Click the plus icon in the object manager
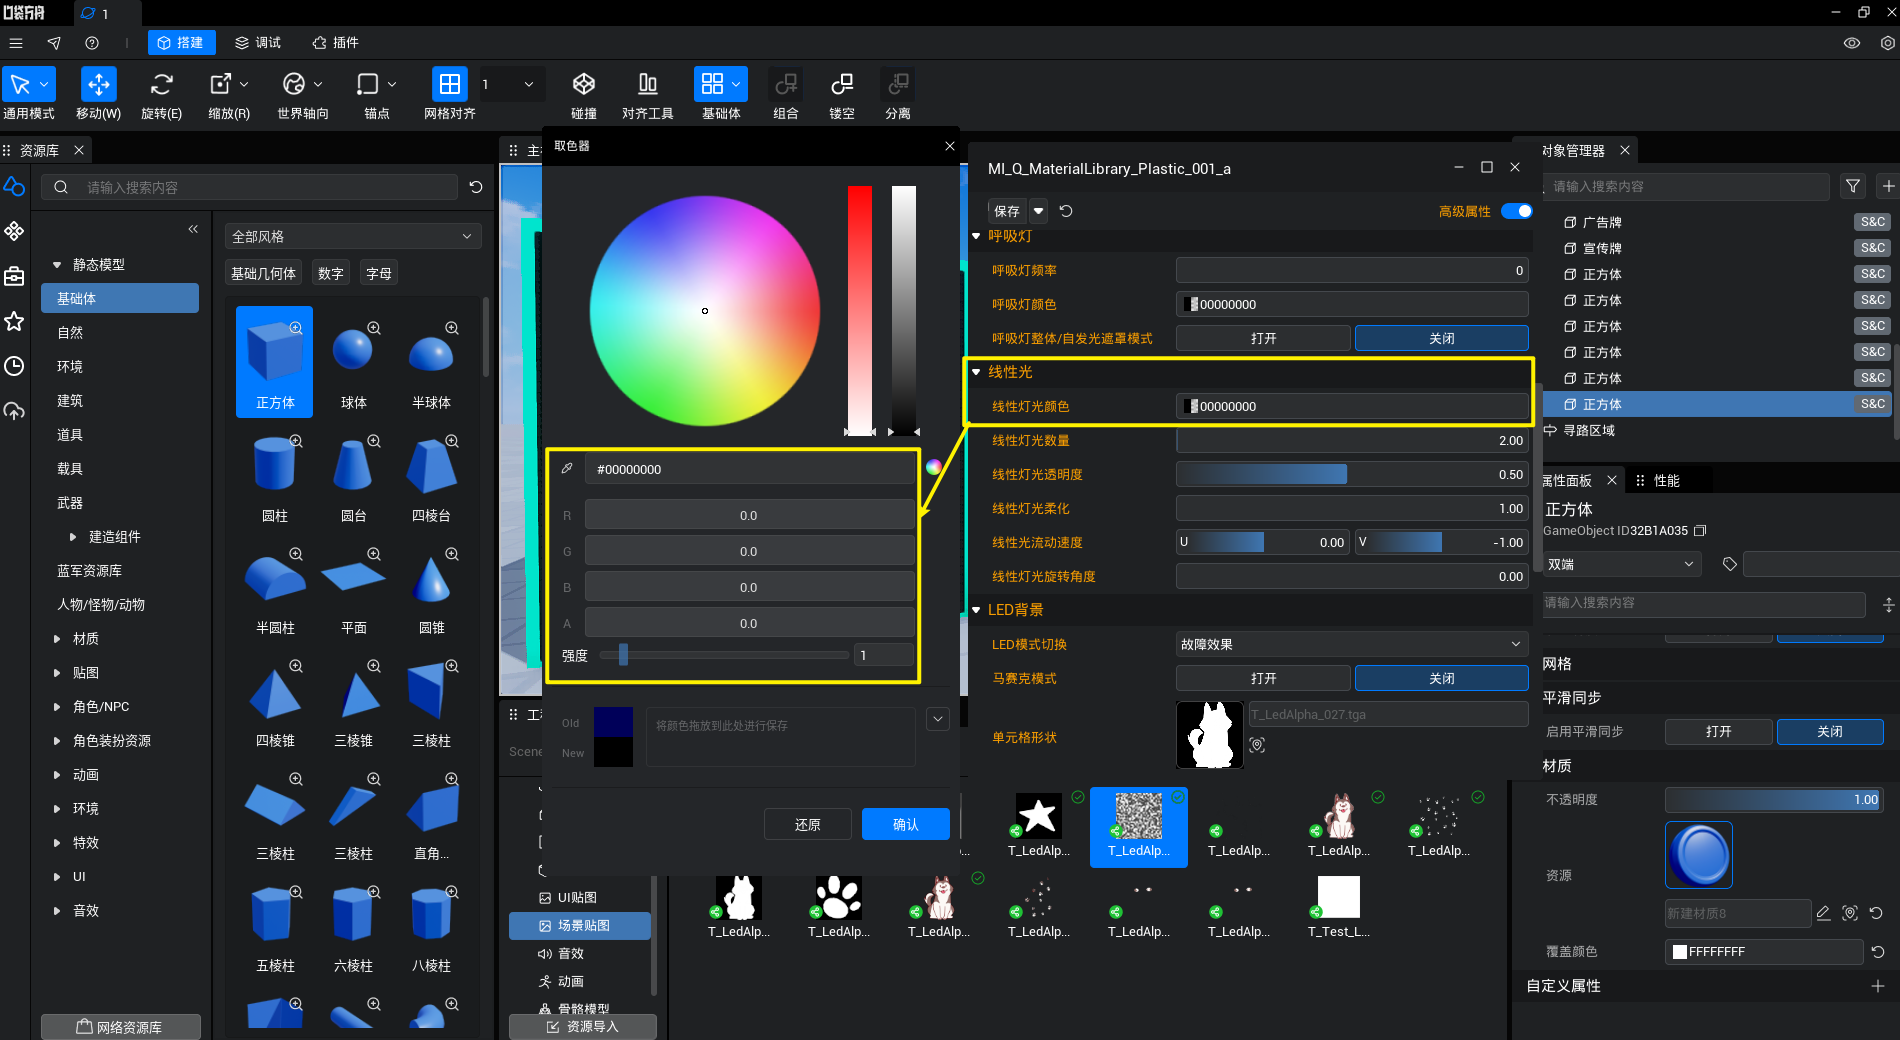Viewport: 1900px width, 1040px height. [1888, 186]
